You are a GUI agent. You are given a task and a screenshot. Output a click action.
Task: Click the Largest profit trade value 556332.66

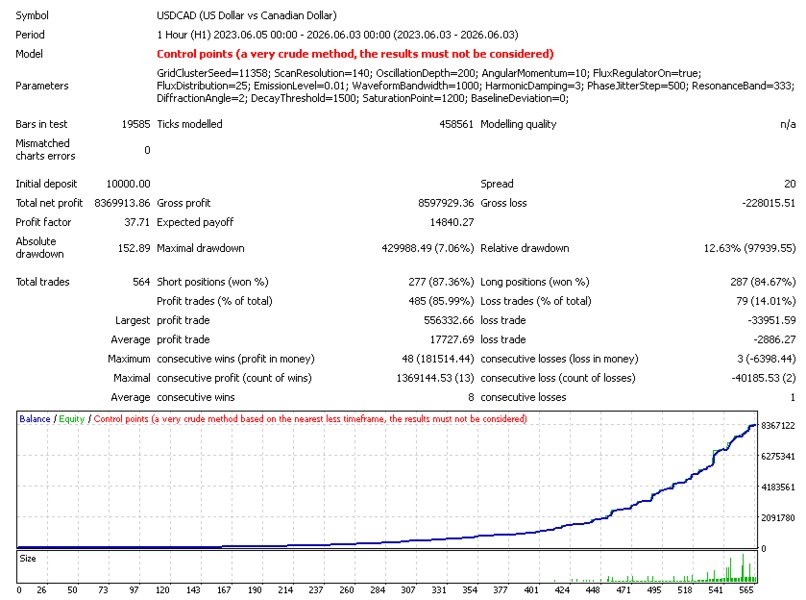pos(449,320)
